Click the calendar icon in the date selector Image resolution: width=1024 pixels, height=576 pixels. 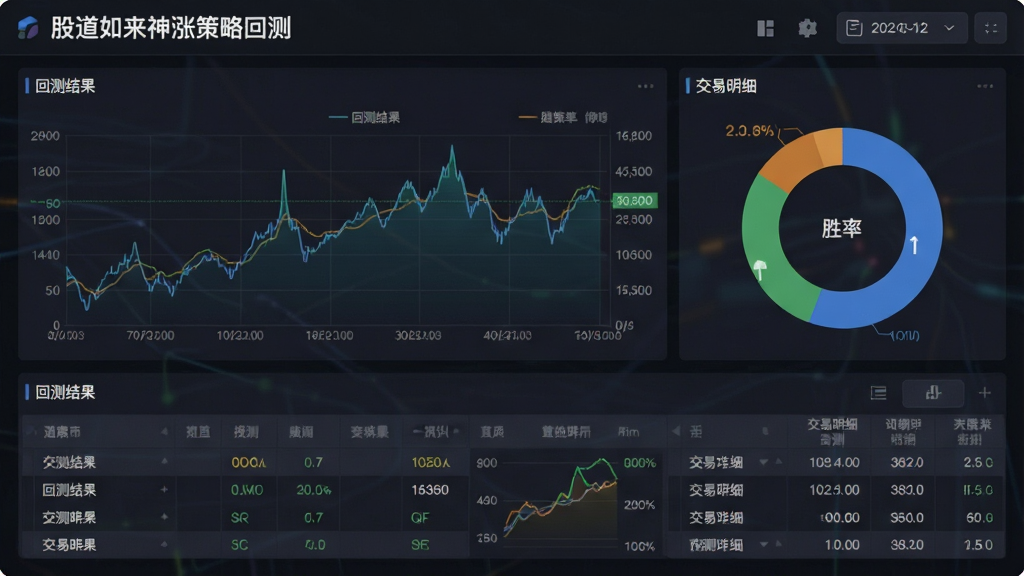[854, 28]
